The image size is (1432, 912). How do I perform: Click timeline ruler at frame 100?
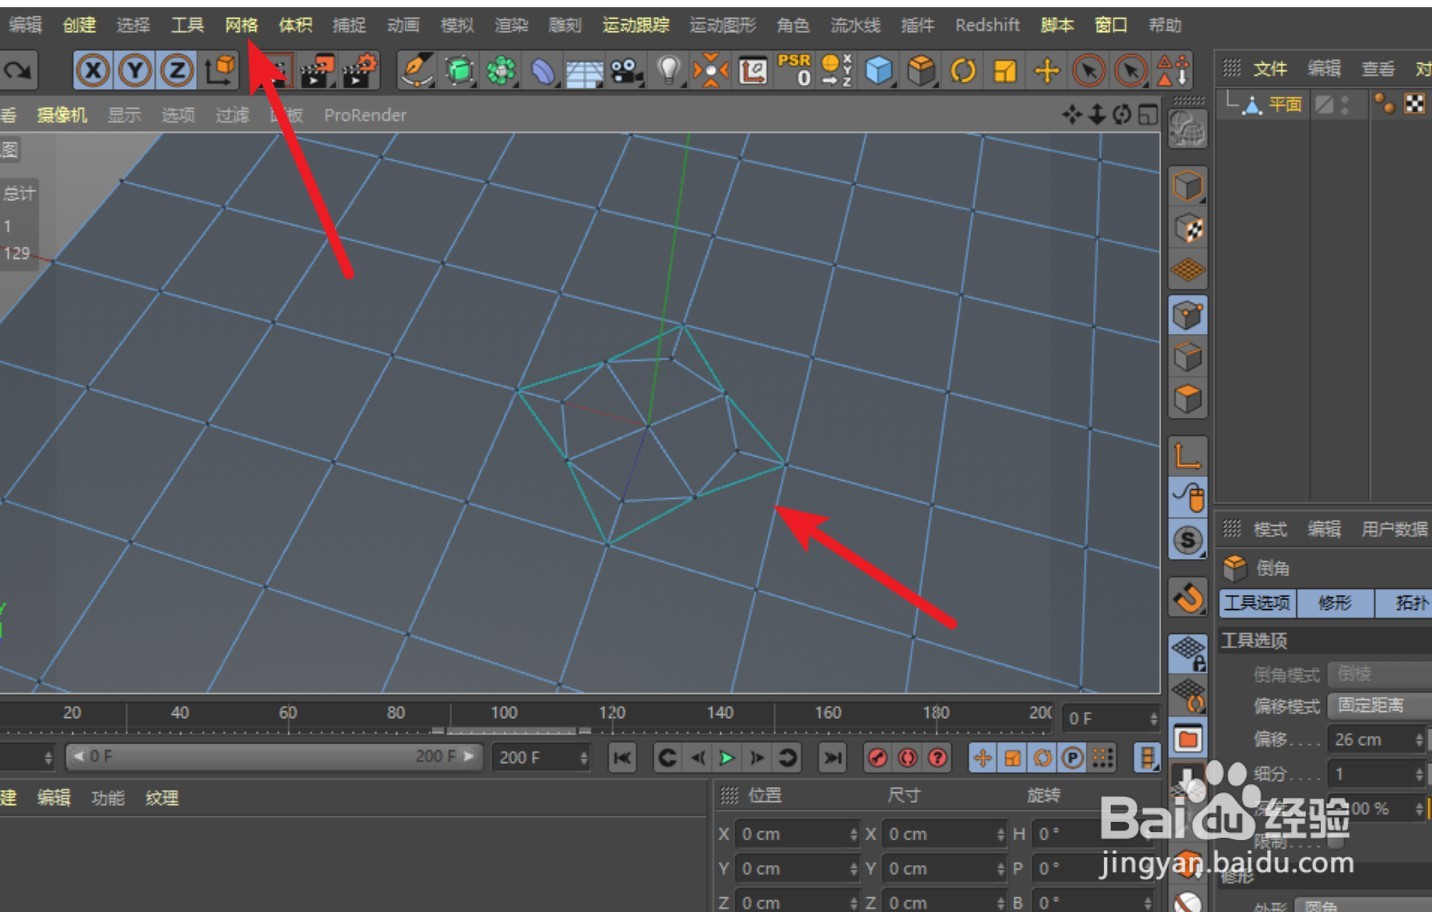tap(504, 713)
